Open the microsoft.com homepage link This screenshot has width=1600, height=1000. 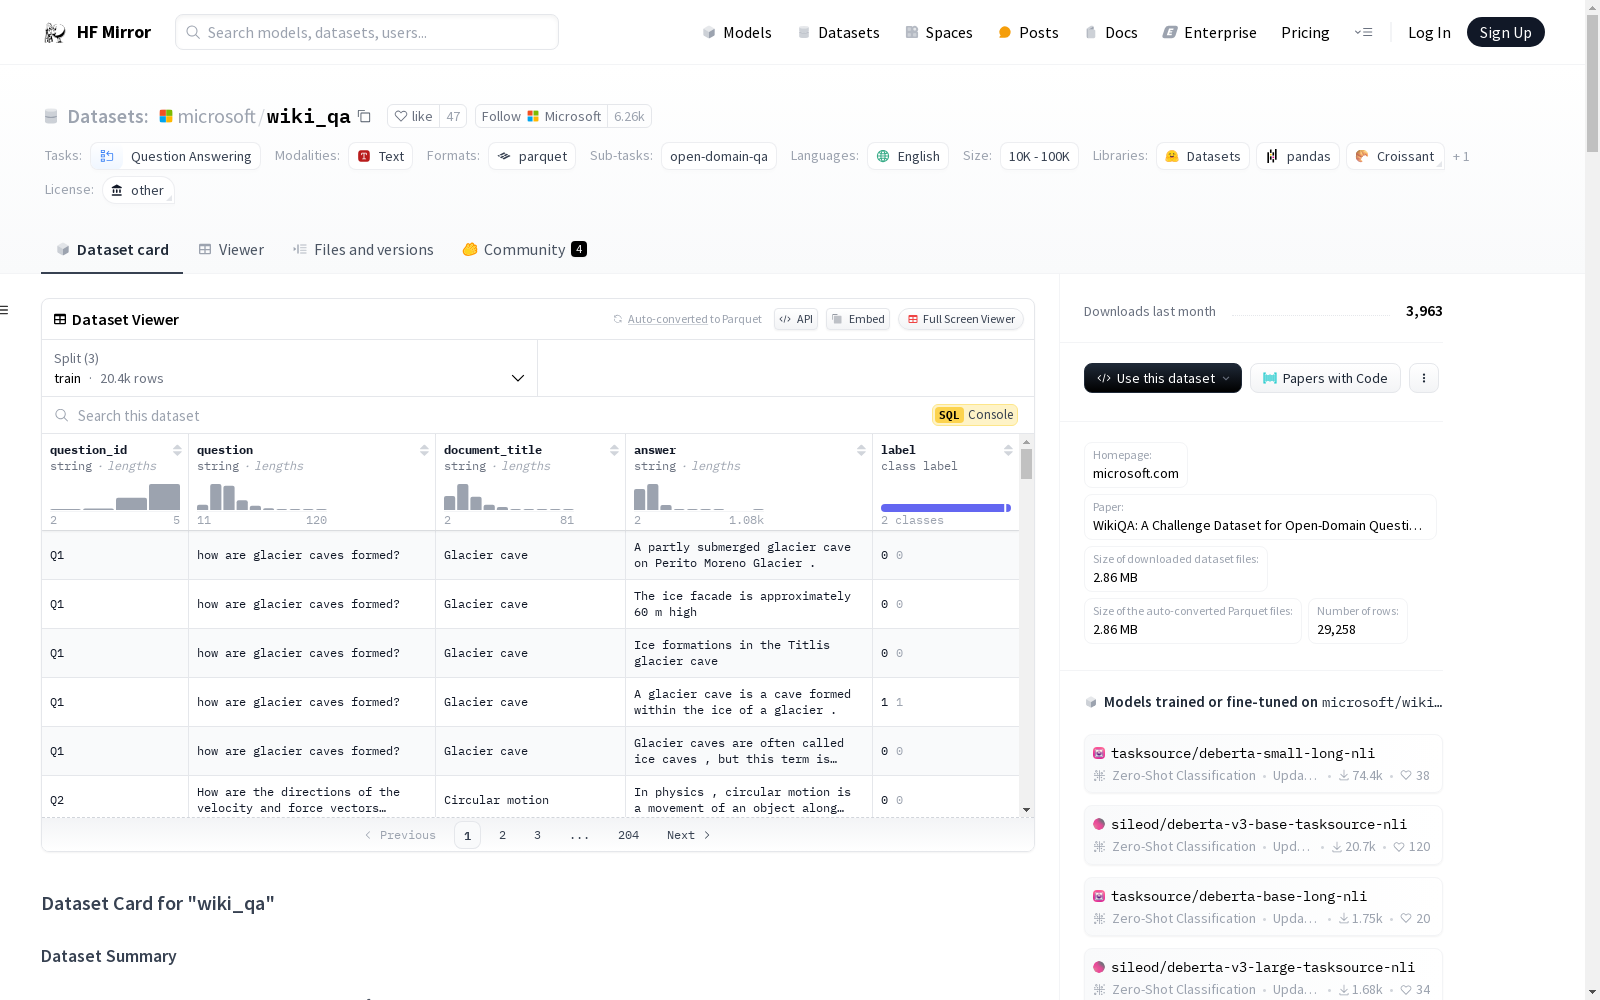[1136, 474]
